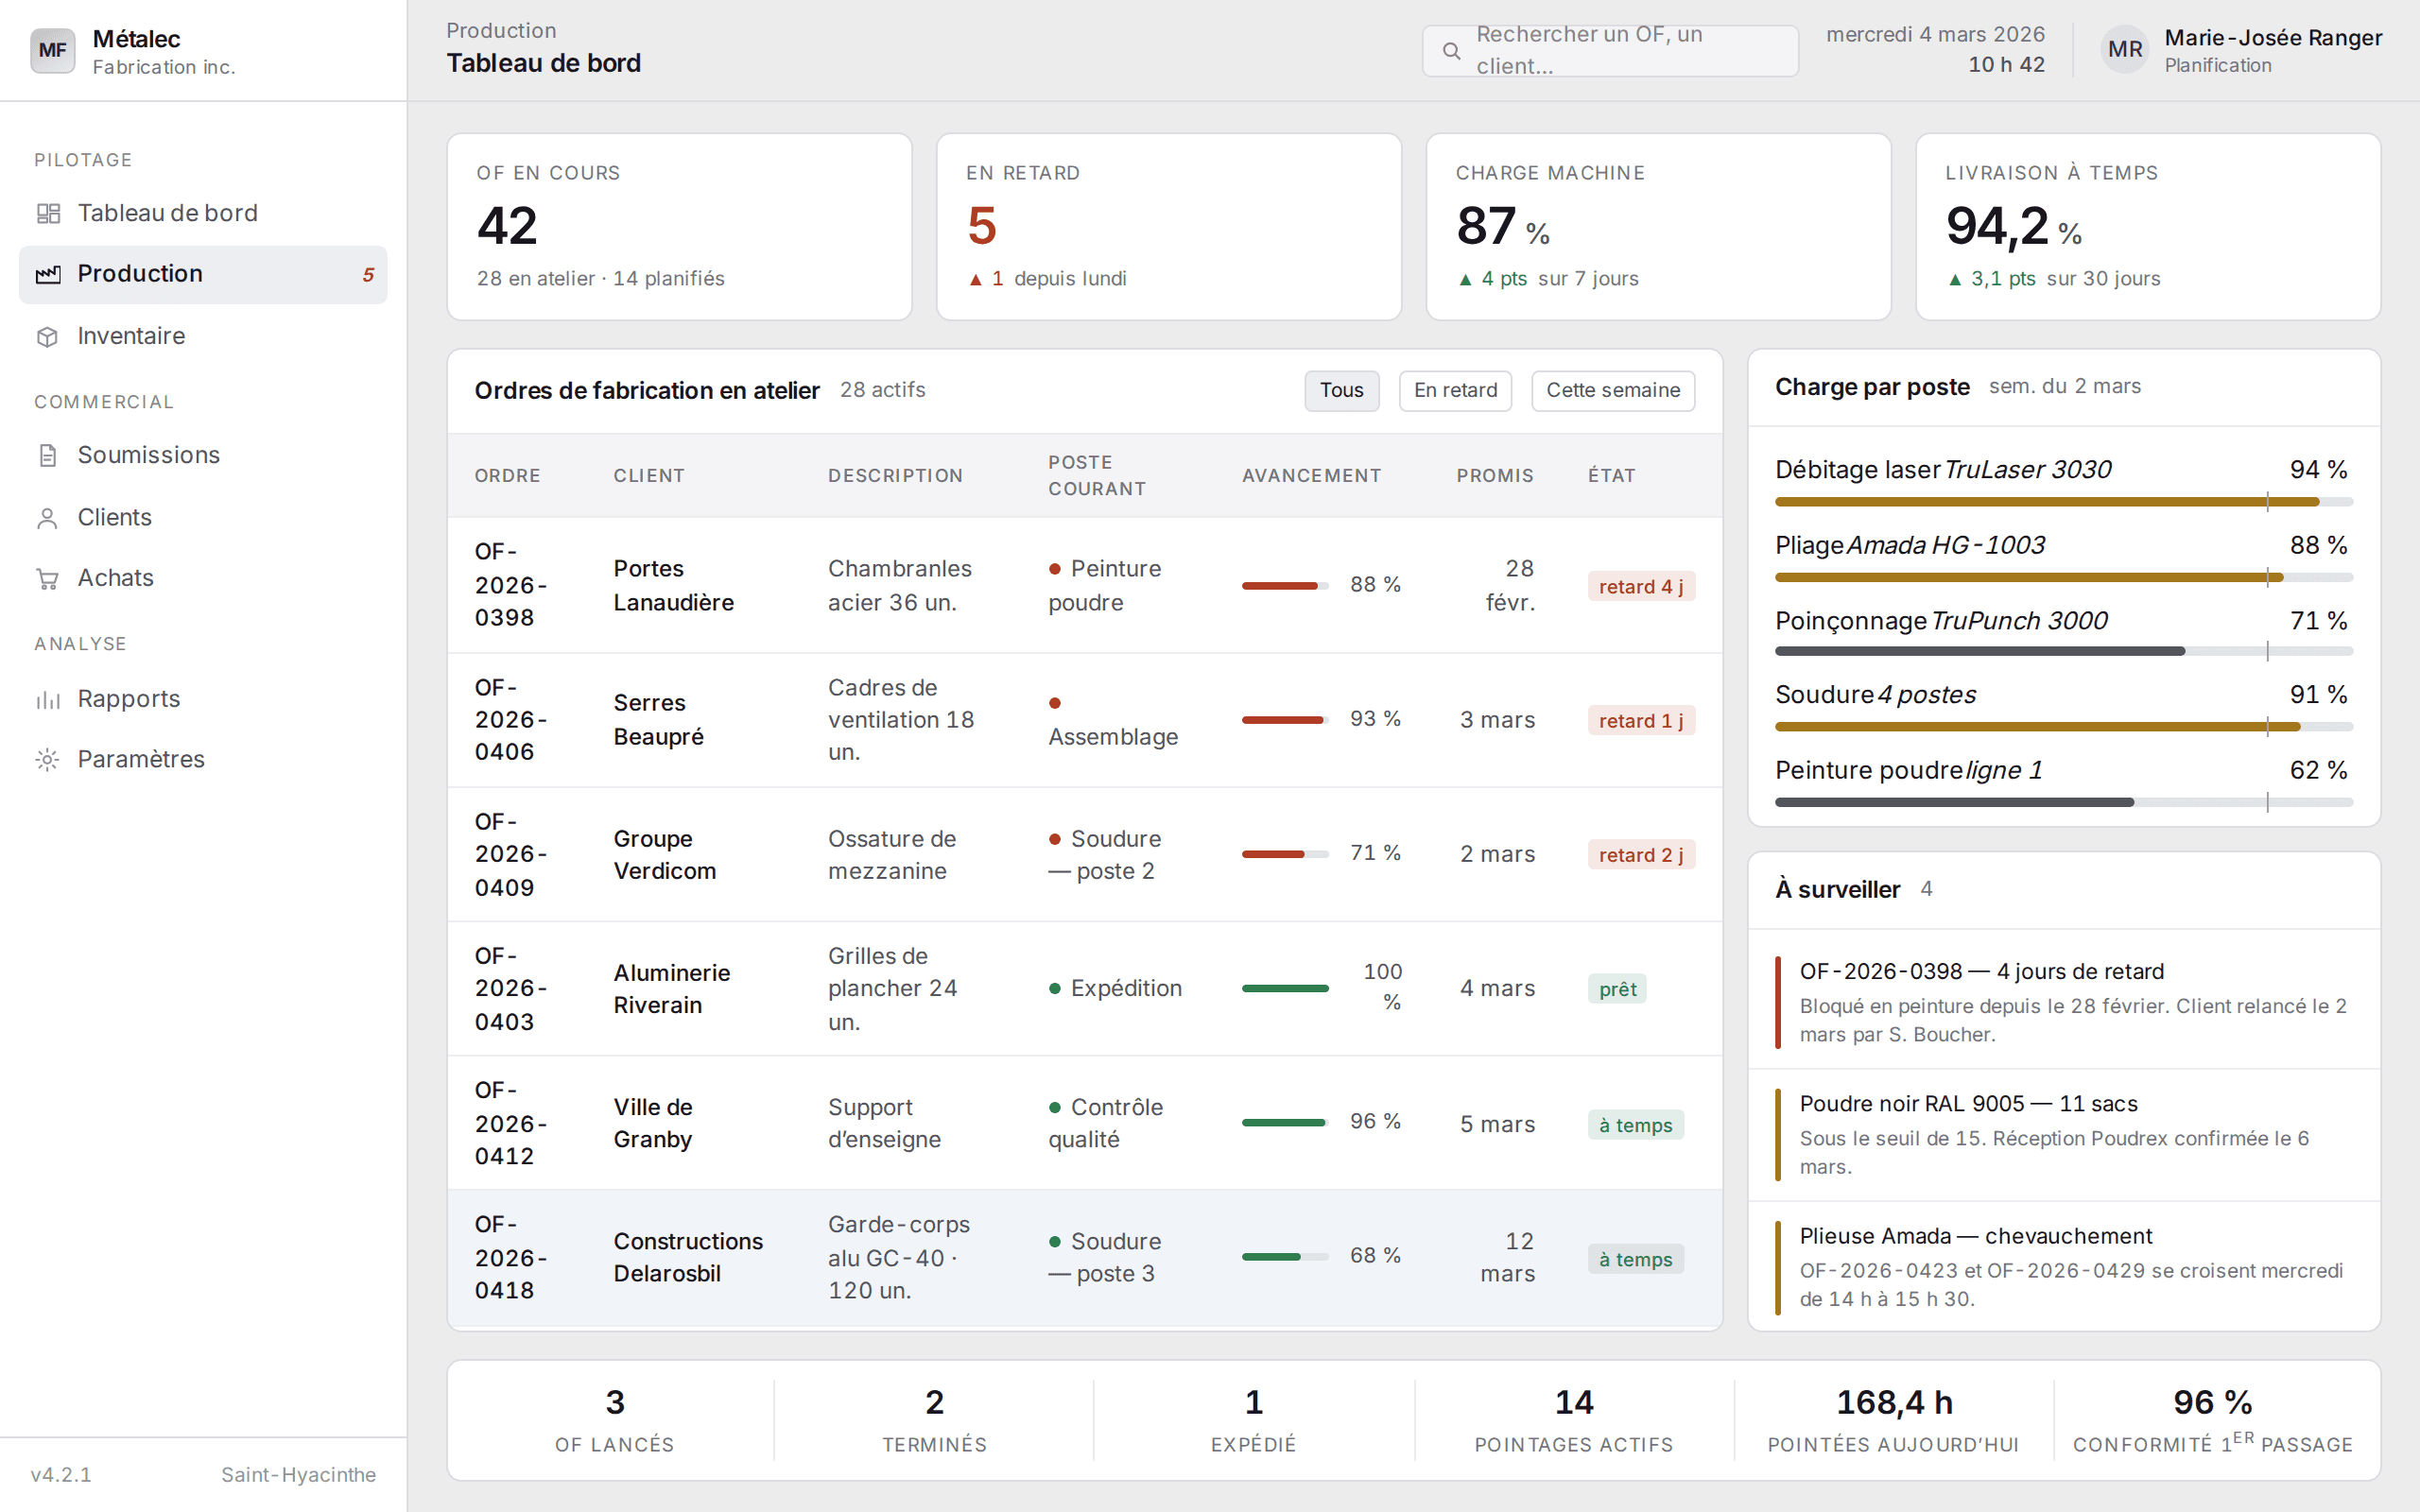The image size is (2420, 1512).
Task: Click the Paramètres gear icon
Action: click(48, 759)
